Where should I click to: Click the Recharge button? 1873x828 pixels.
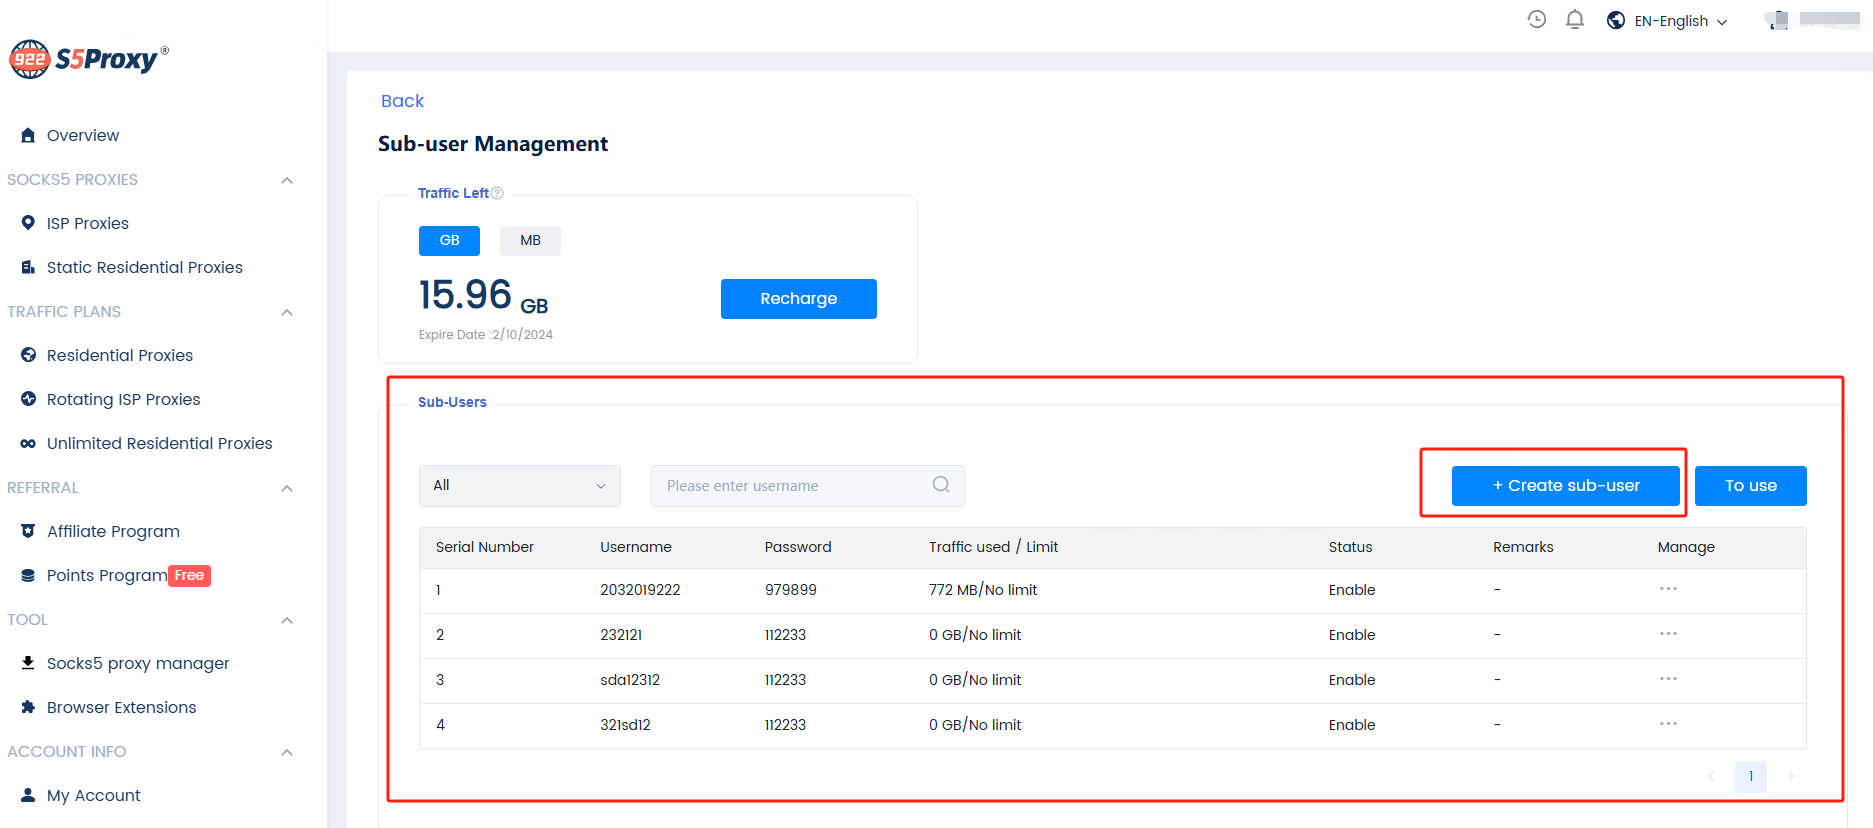tap(799, 299)
